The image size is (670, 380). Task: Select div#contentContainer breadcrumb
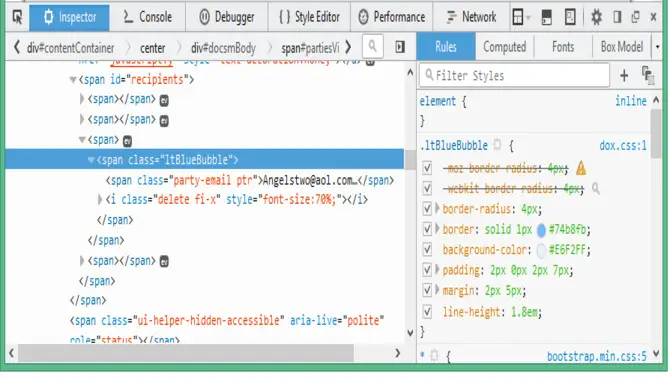pos(71,48)
